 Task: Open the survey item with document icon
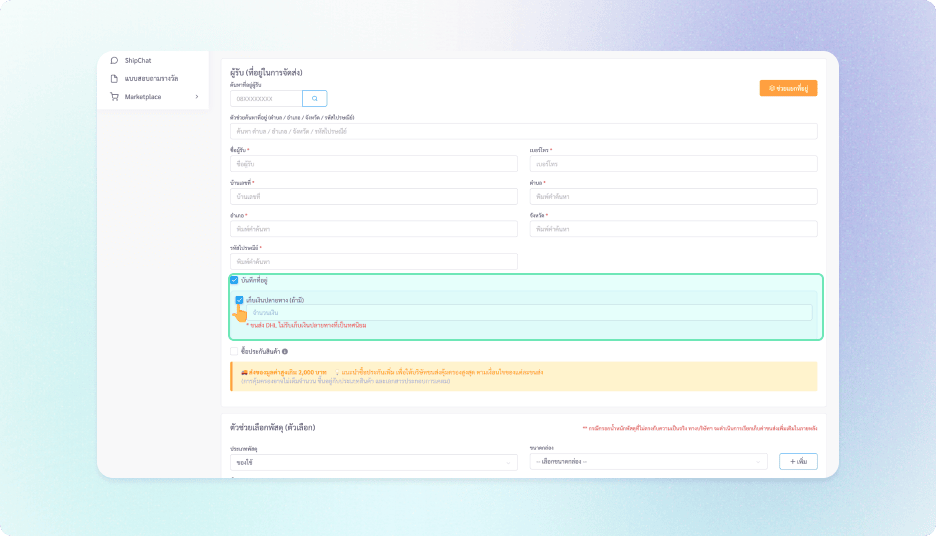tap(114, 79)
